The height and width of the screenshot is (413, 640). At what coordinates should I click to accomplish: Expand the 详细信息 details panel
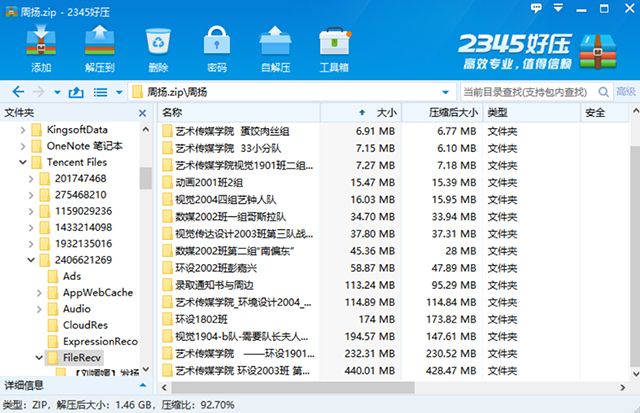coord(145,385)
